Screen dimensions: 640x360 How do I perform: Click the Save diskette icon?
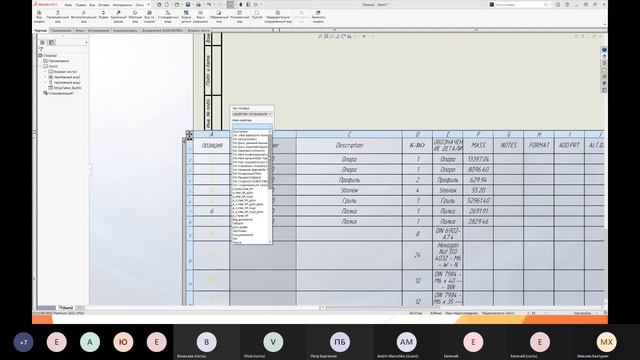pyautogui.click(x=188, y=4)
